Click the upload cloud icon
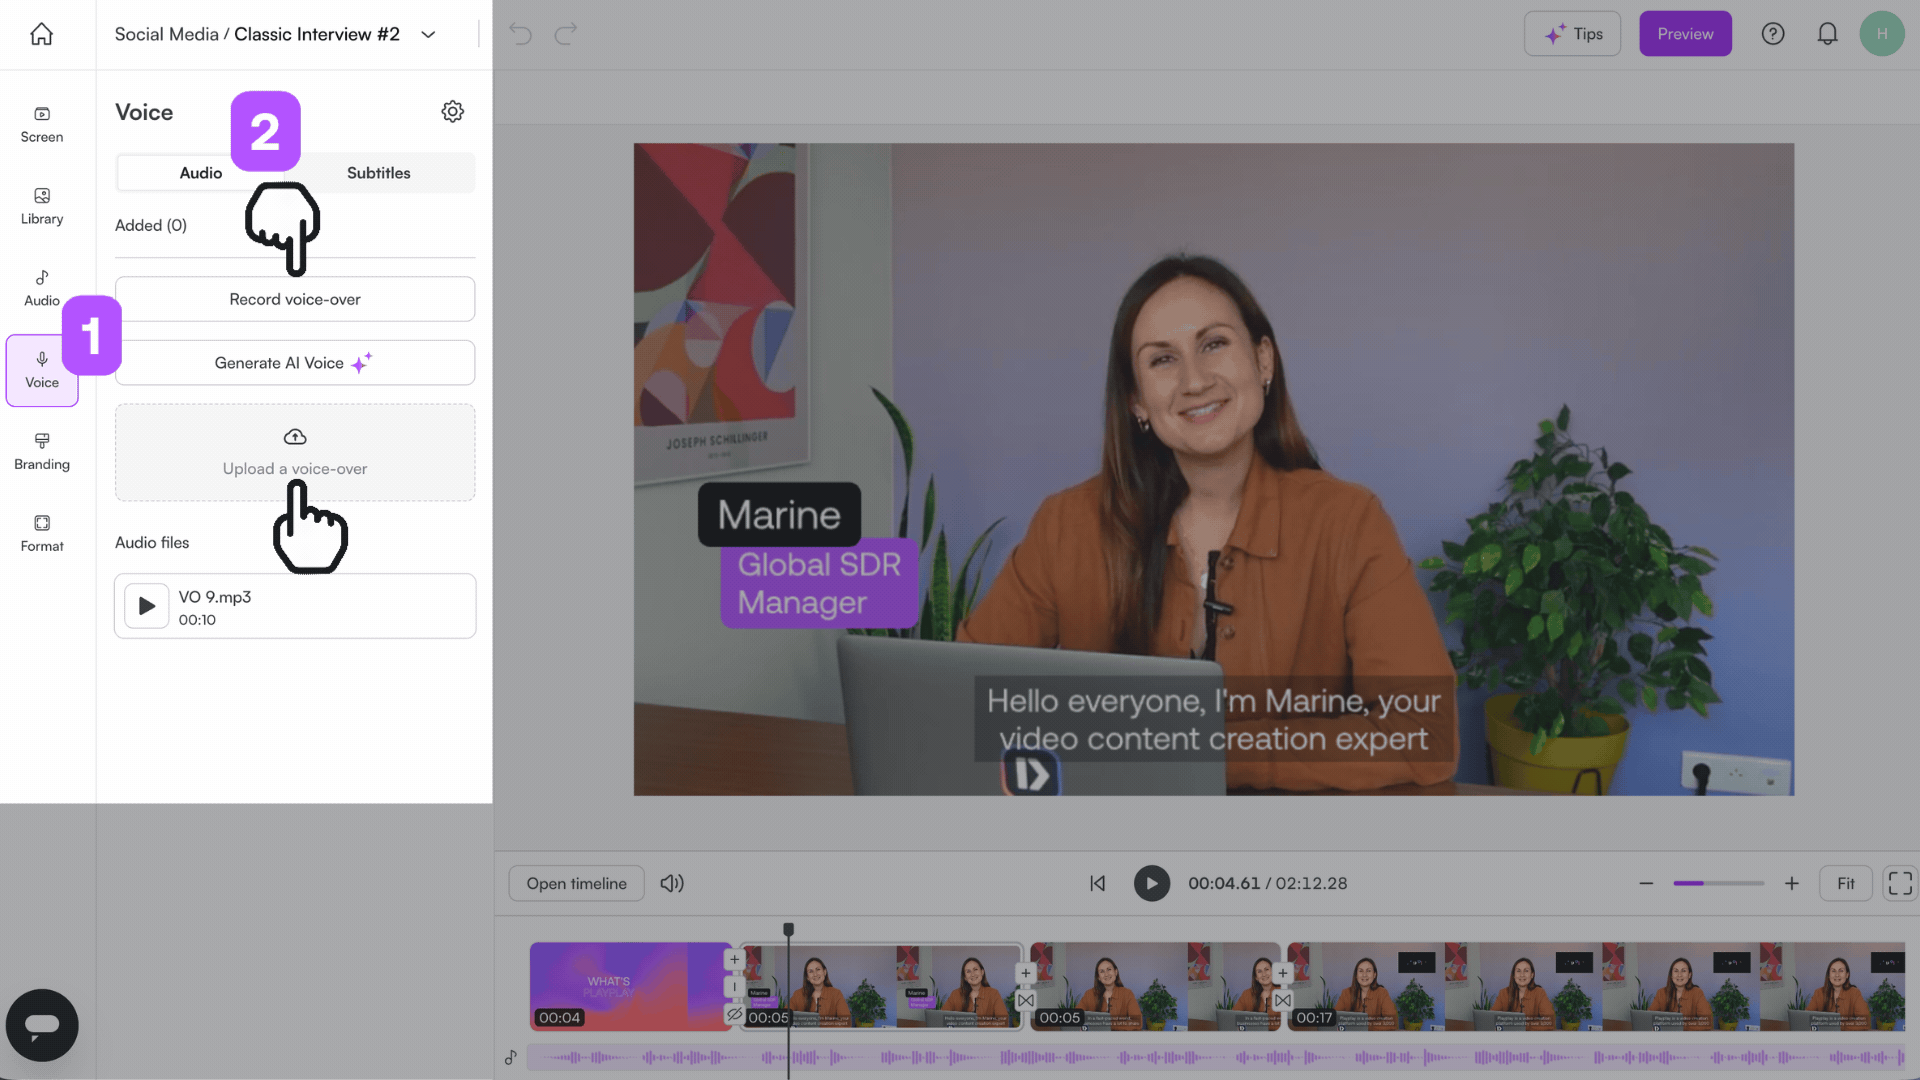The height and width of the screenshot is (1080, 1920). 295,437
